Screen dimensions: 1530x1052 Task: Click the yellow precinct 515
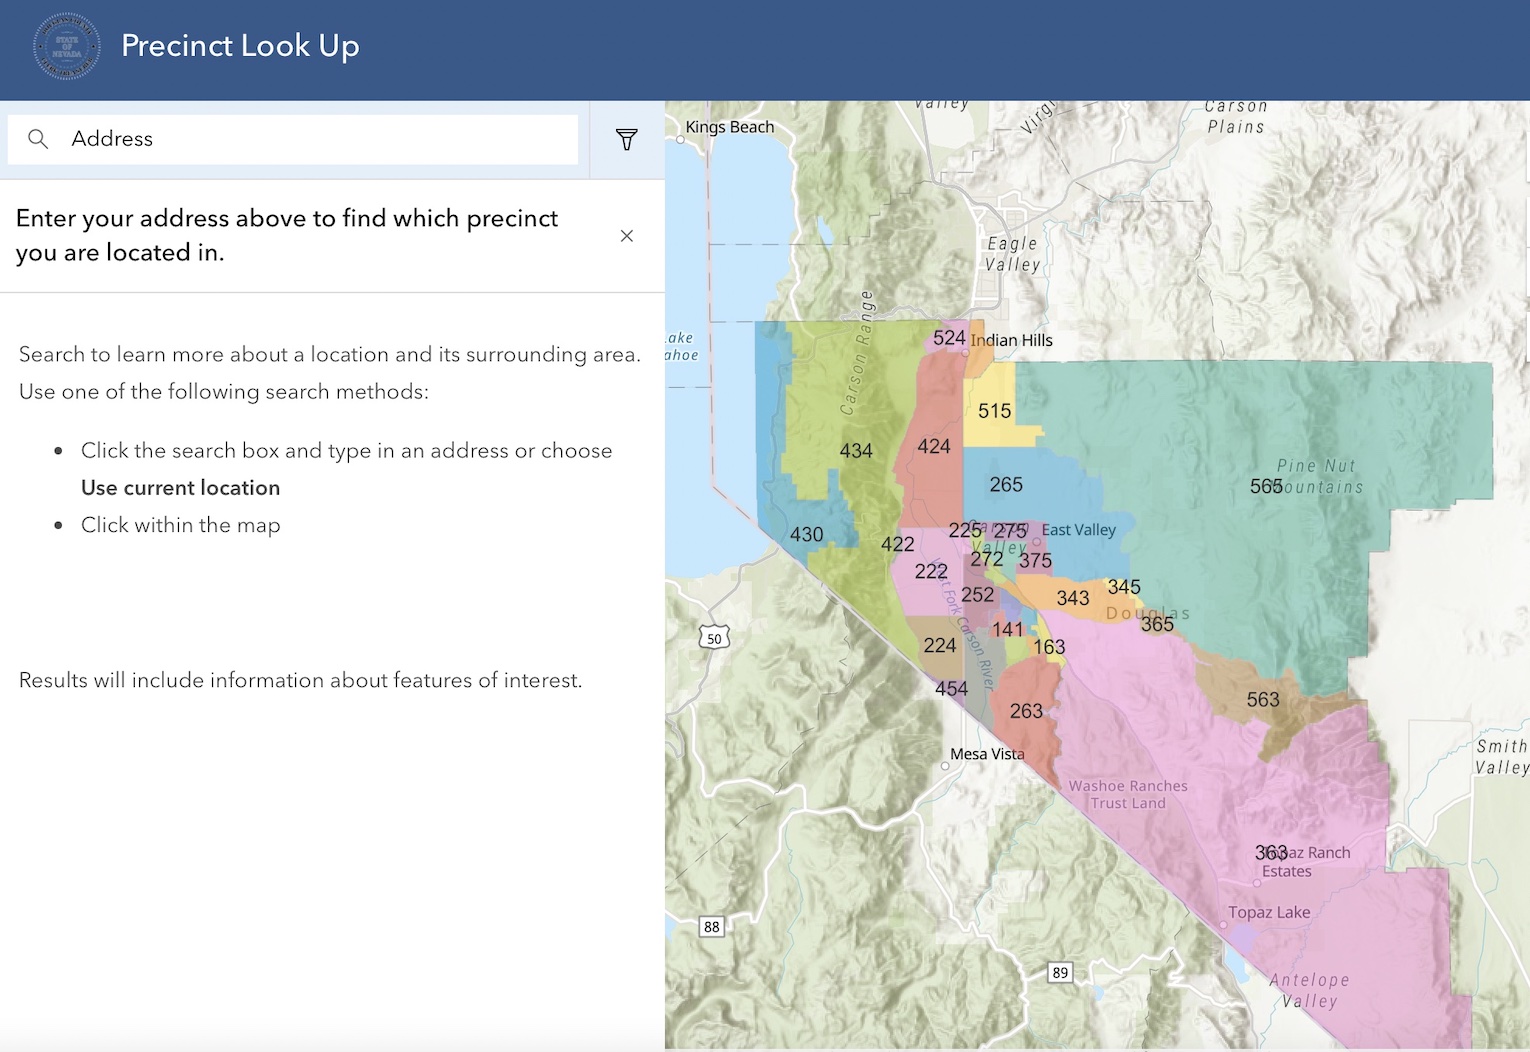[x=992, y=411]
